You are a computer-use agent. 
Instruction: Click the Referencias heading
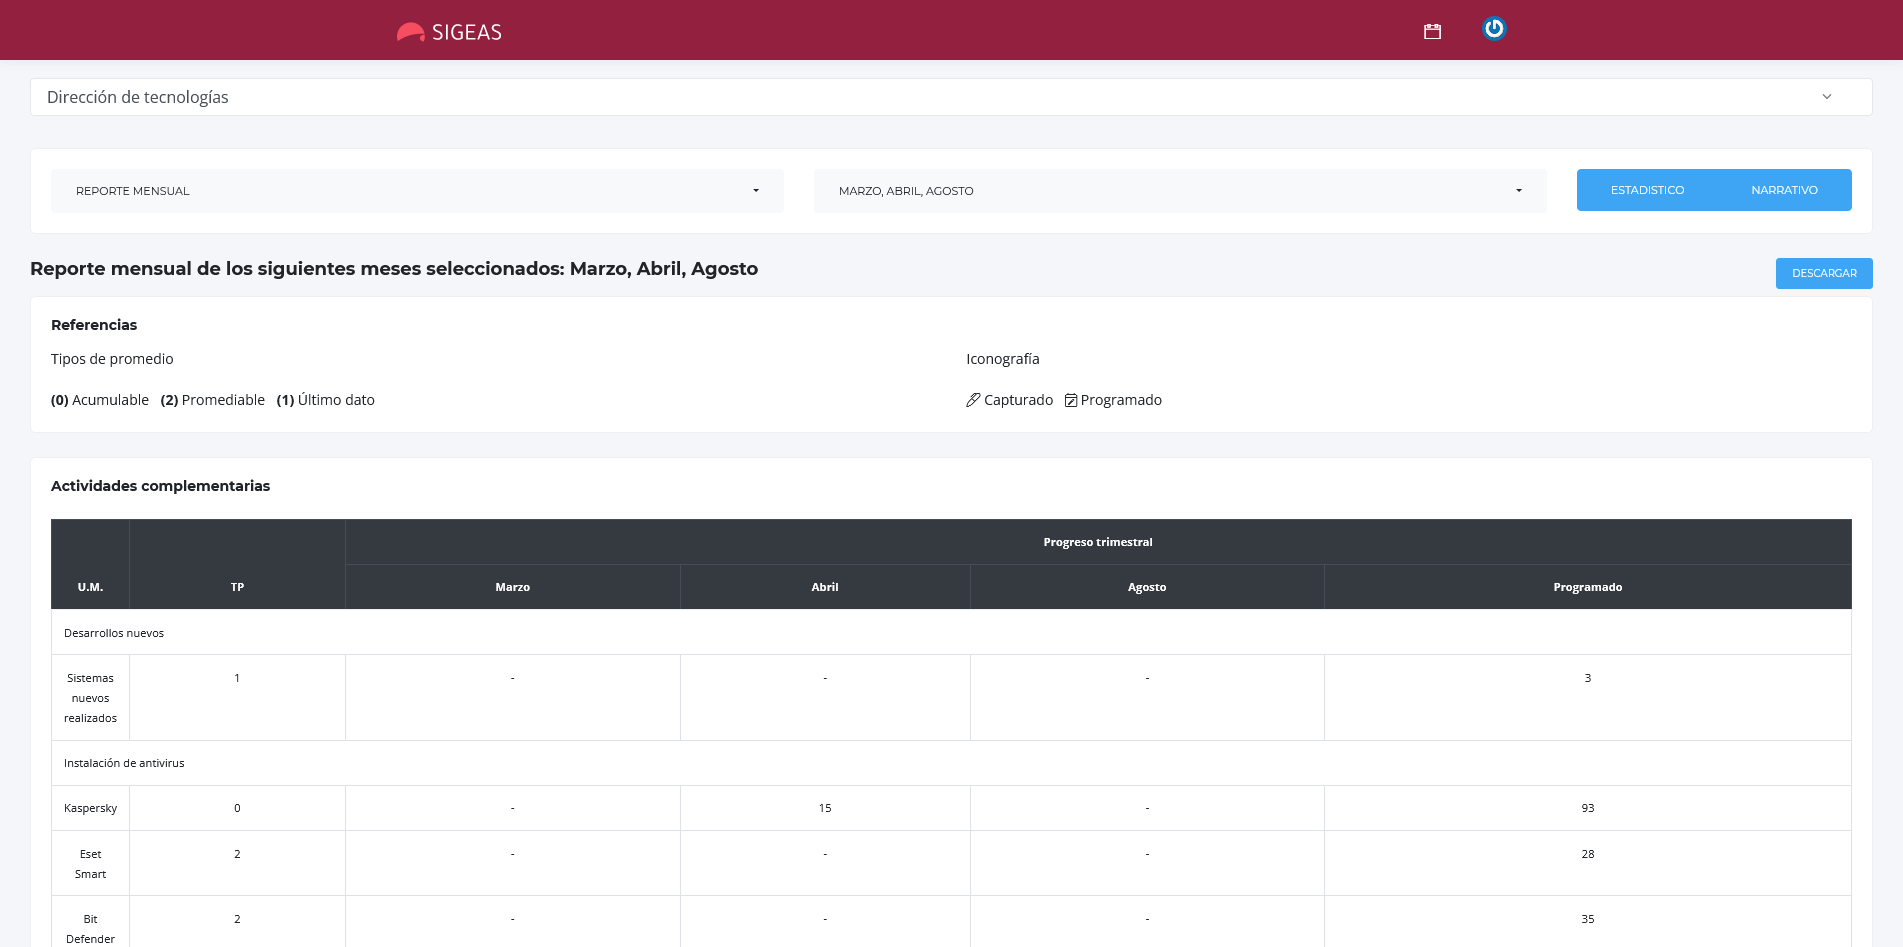point(94,325)
